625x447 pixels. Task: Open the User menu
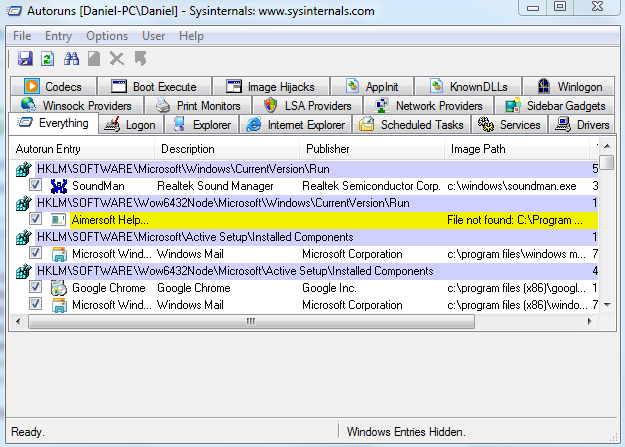(153, 36)
